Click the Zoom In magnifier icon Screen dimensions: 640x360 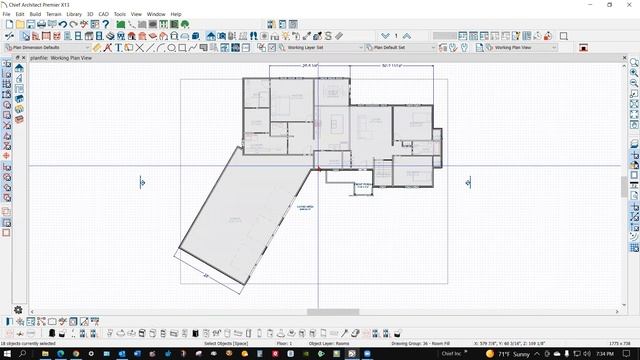(x=634, y=73)
